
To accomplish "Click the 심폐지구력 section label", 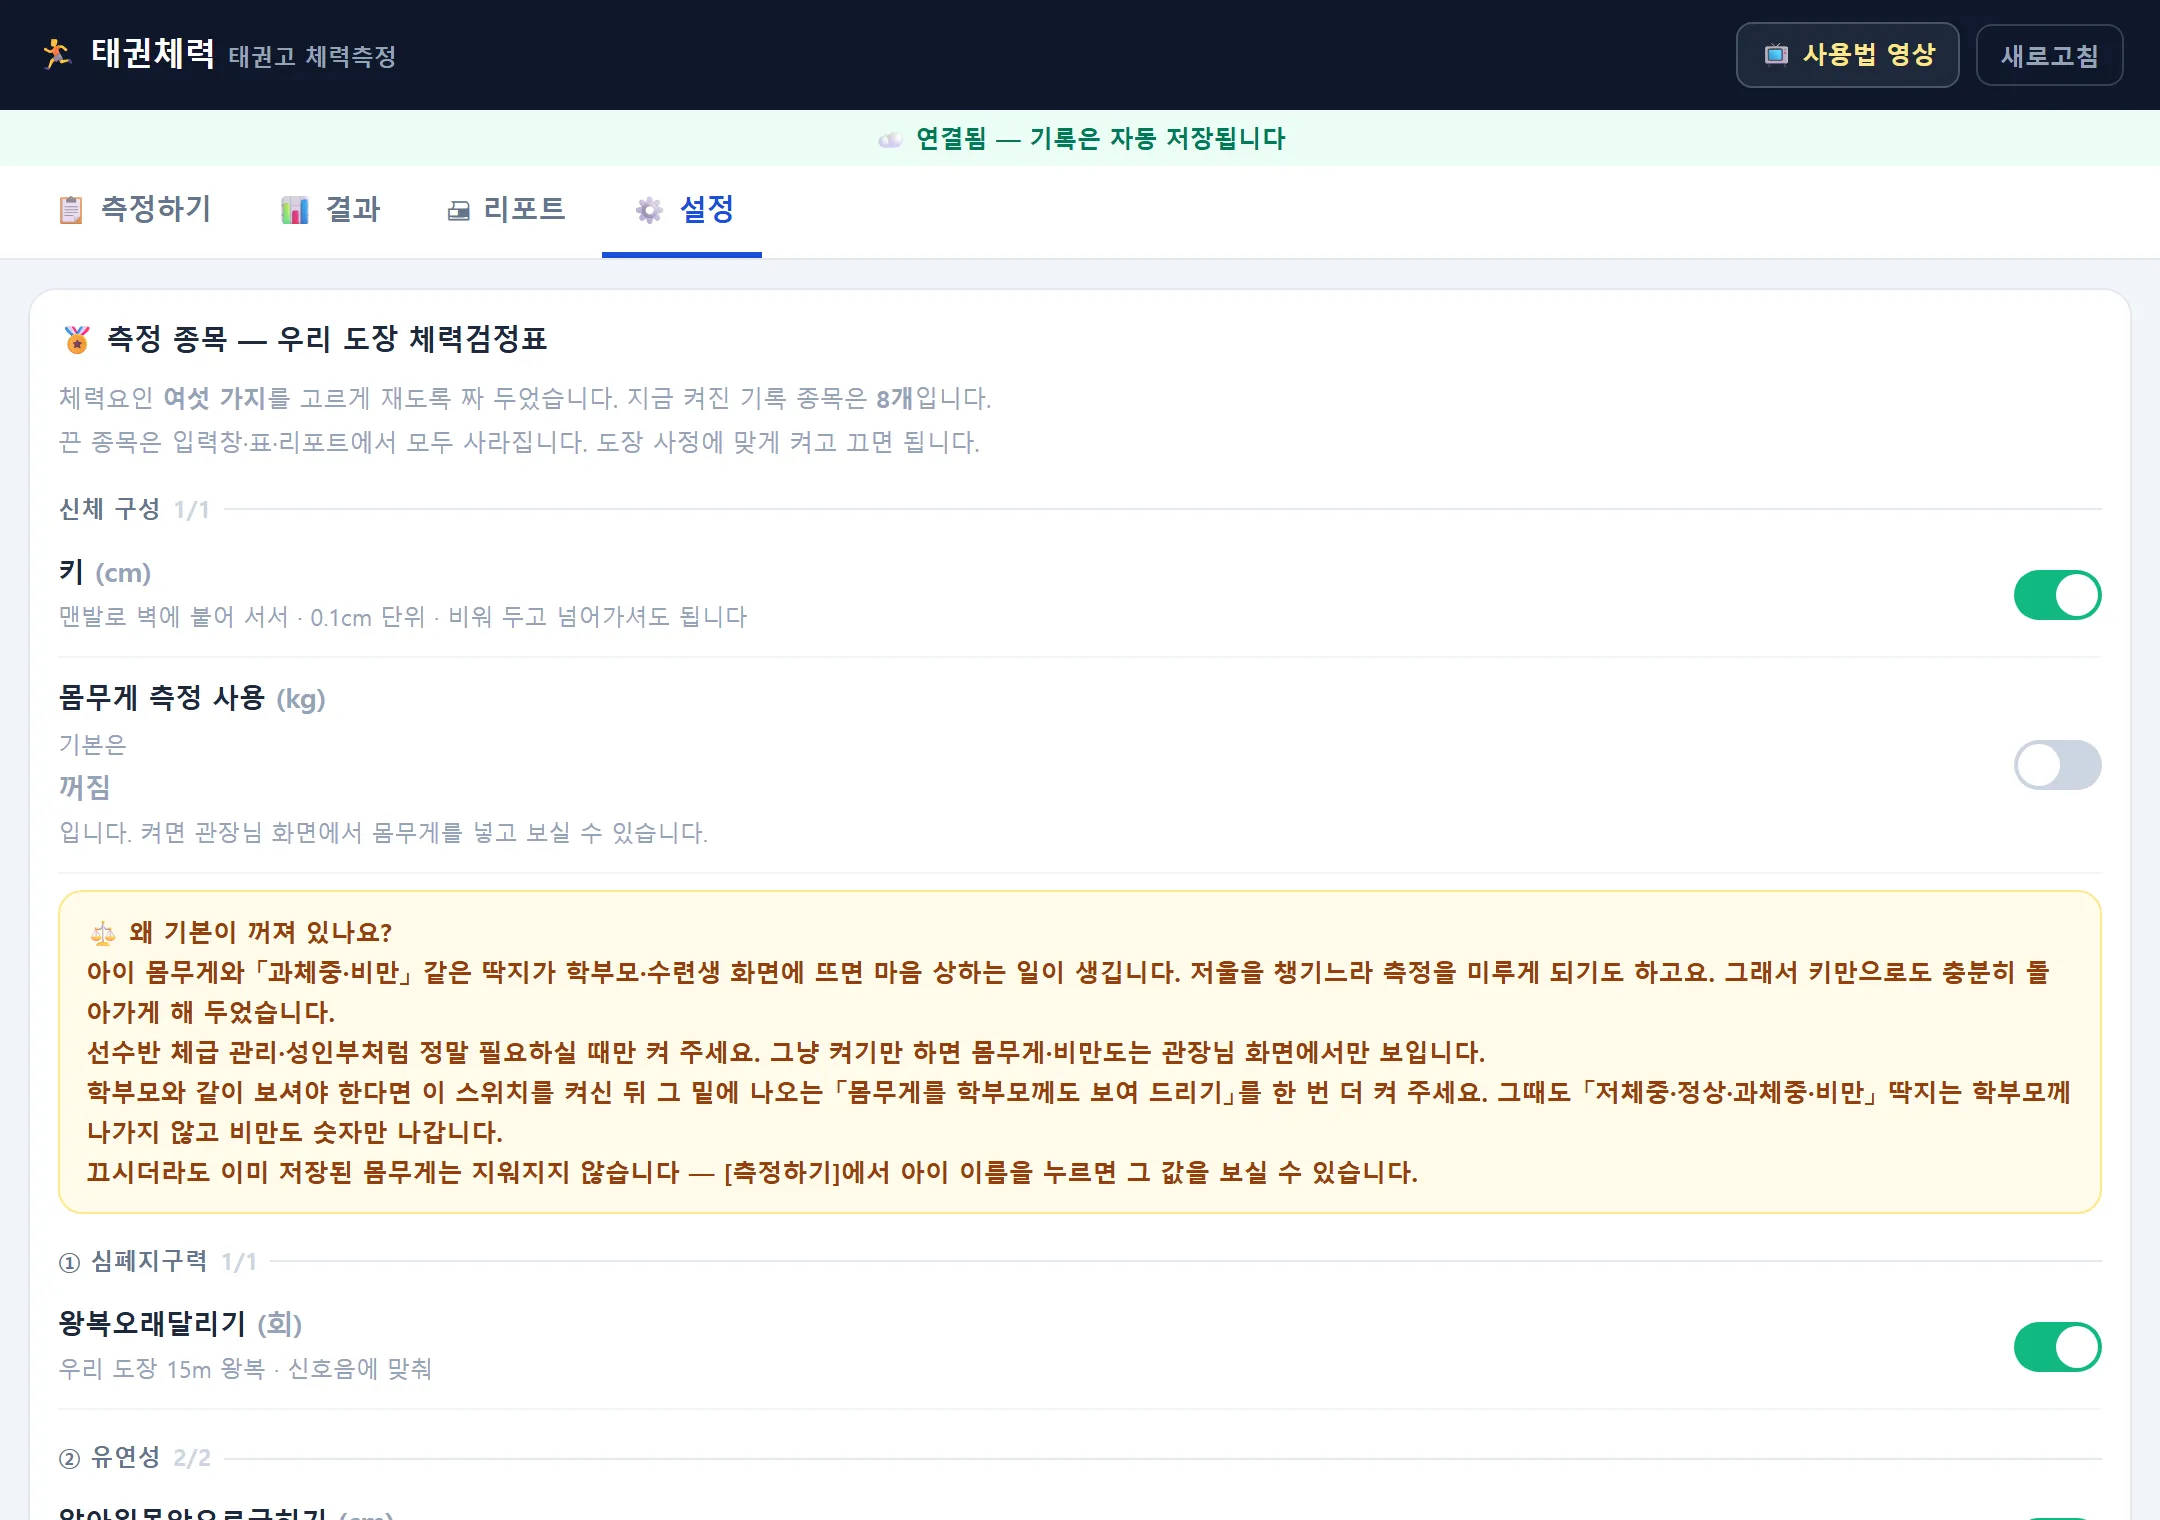I will (x=149, y=1261).
